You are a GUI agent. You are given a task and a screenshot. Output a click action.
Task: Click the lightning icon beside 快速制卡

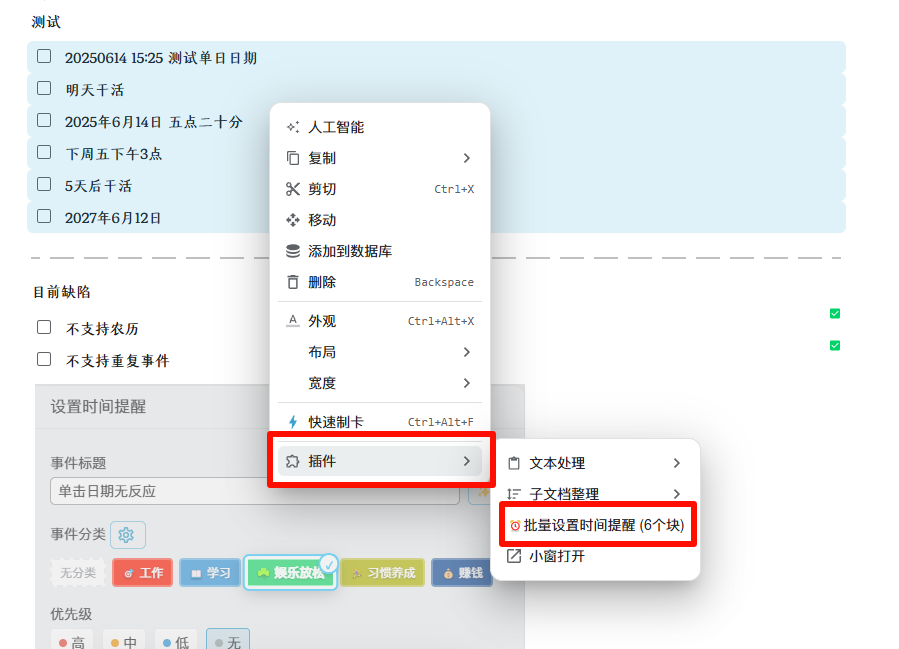[293, 422]
